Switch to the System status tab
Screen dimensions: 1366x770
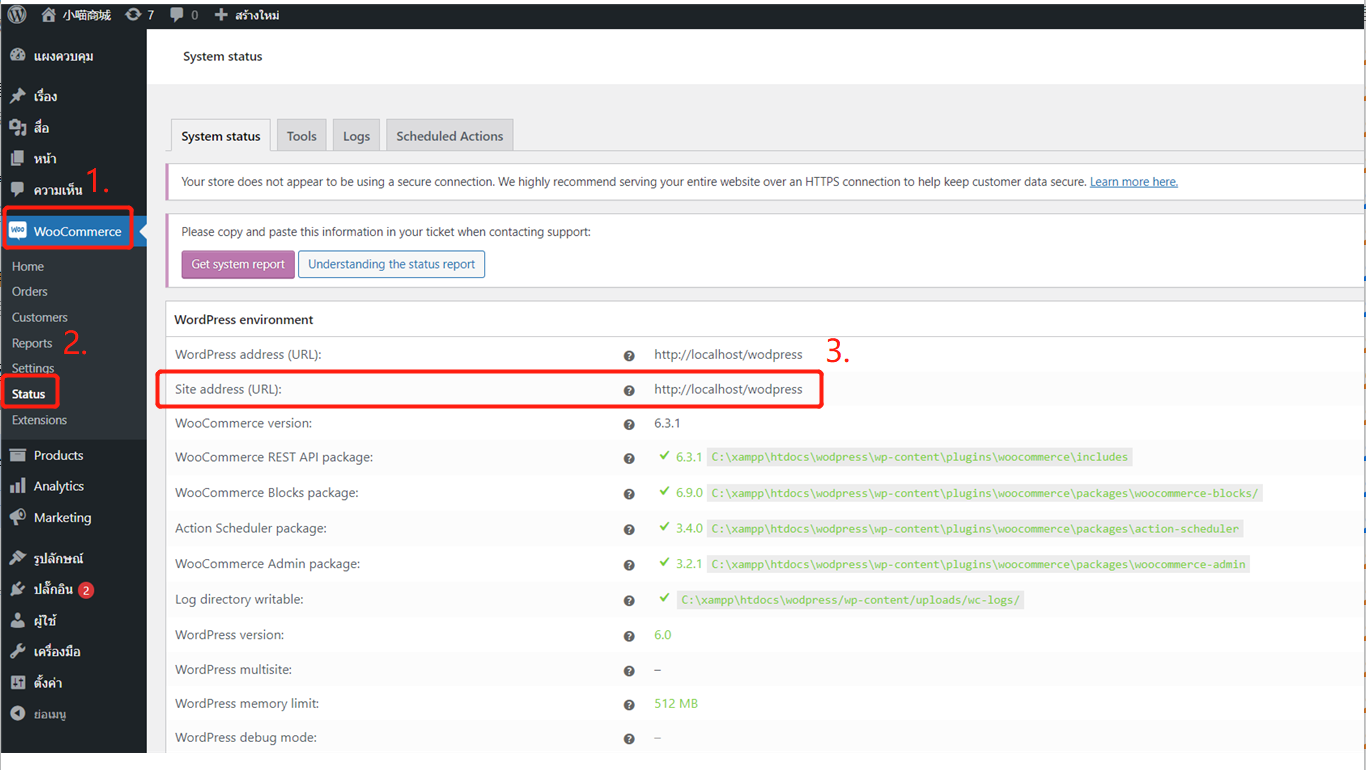pos(221,136)
